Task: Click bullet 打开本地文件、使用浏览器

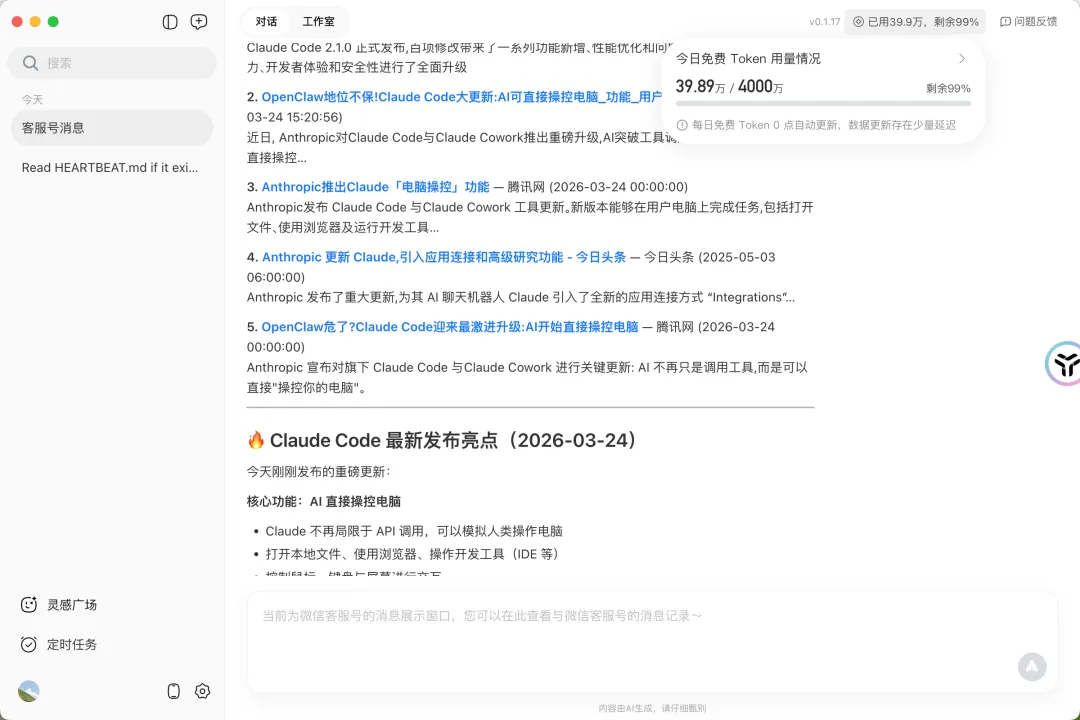Action: [414, 555]
